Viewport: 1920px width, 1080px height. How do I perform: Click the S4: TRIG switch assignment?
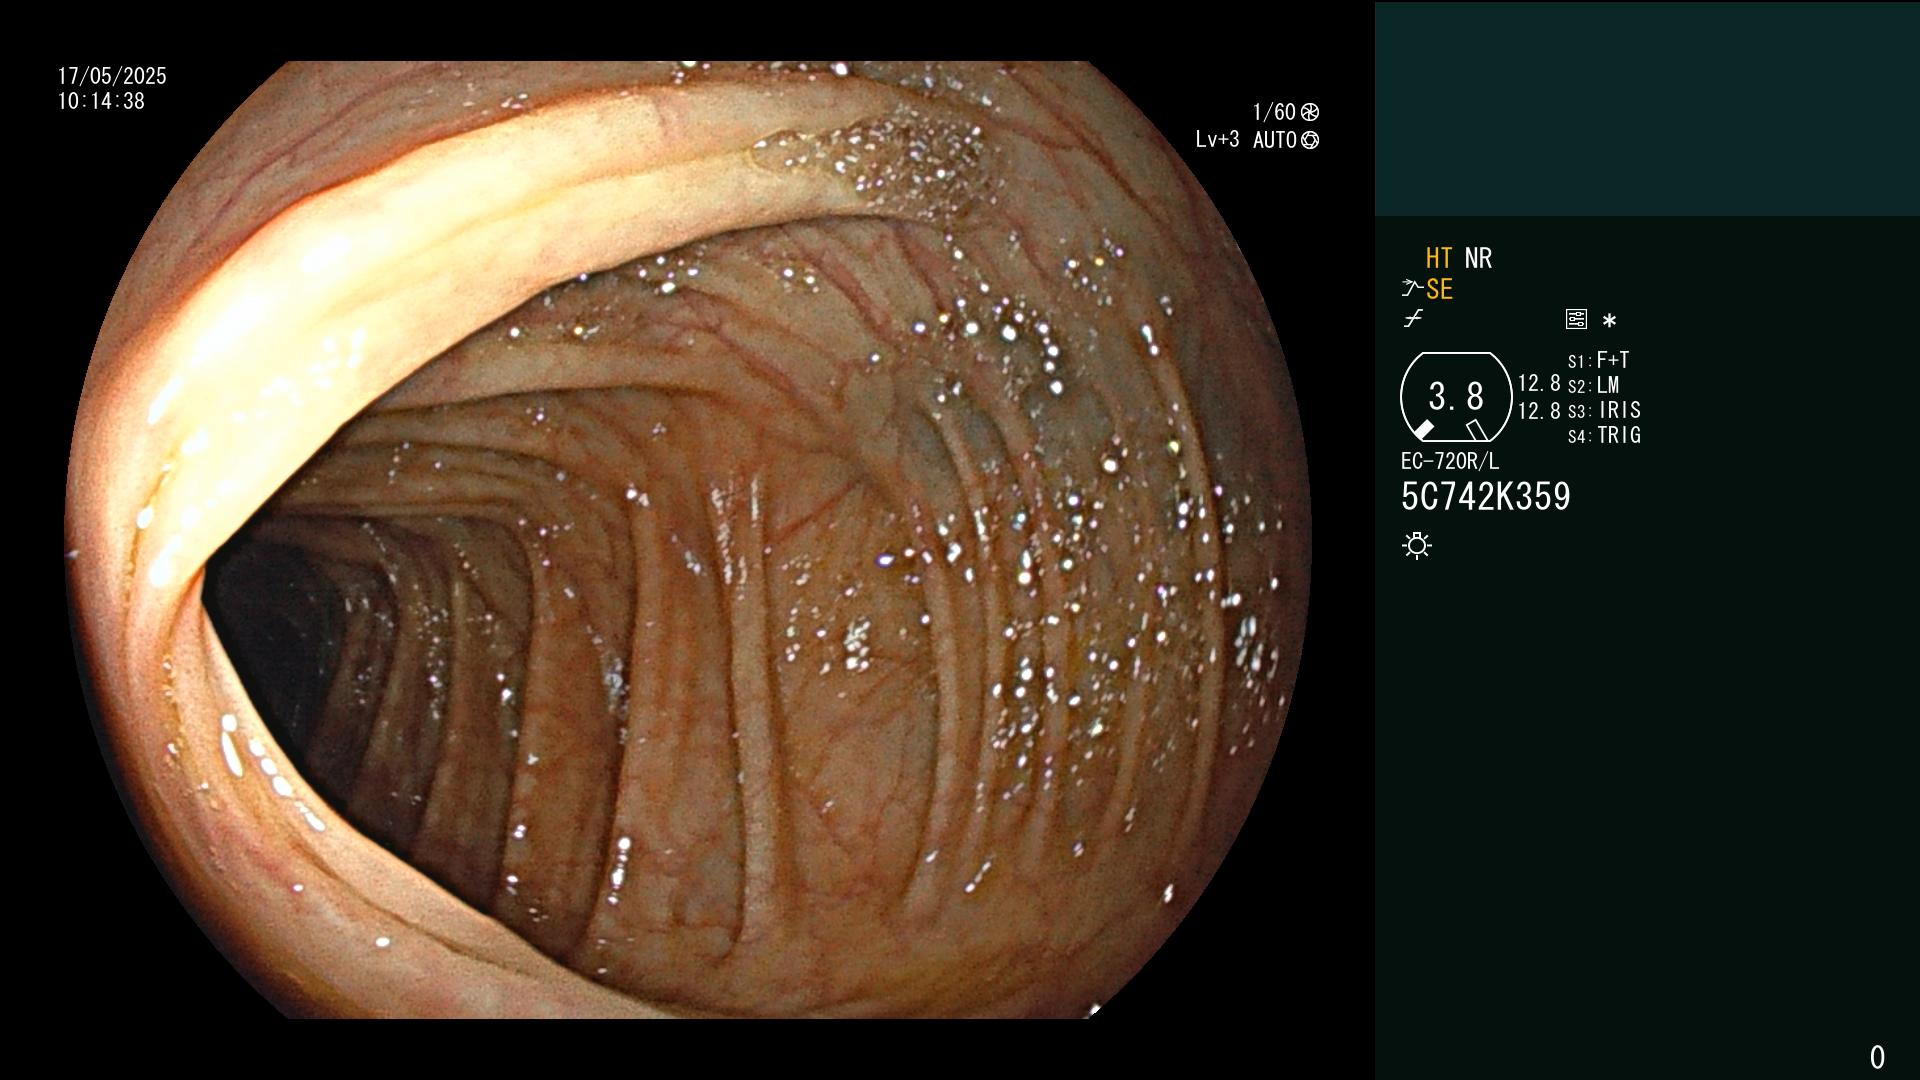tap(1604, 435)
